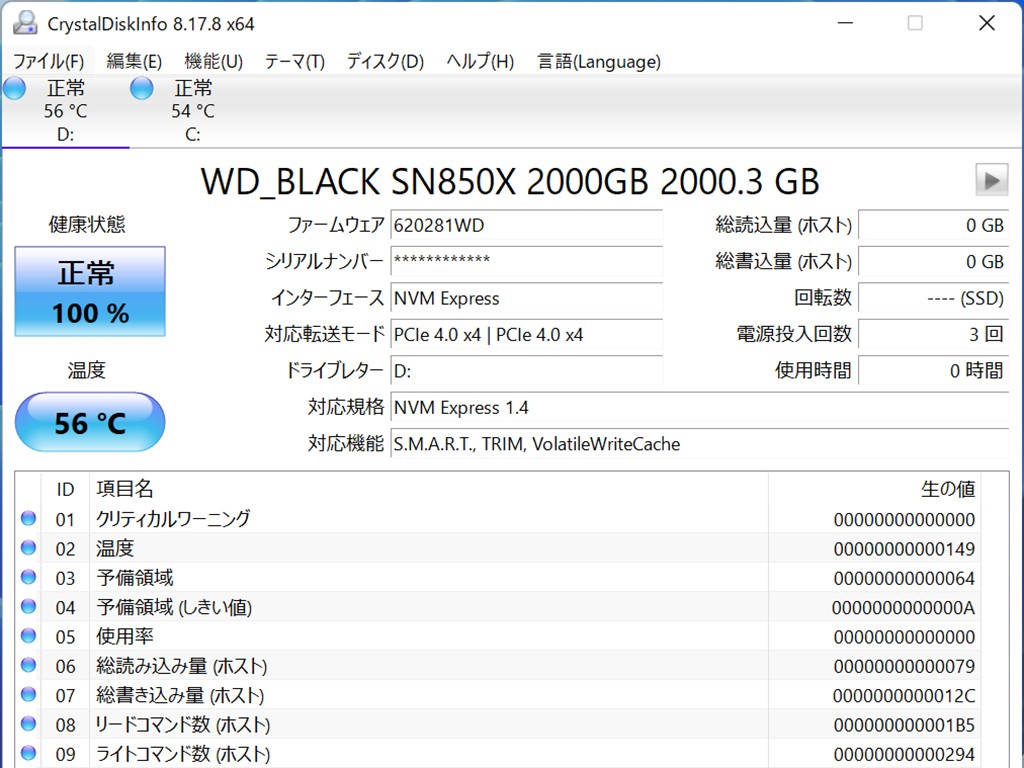Click the 生の値 column header
1024x768 pixels.
(946, 489)
